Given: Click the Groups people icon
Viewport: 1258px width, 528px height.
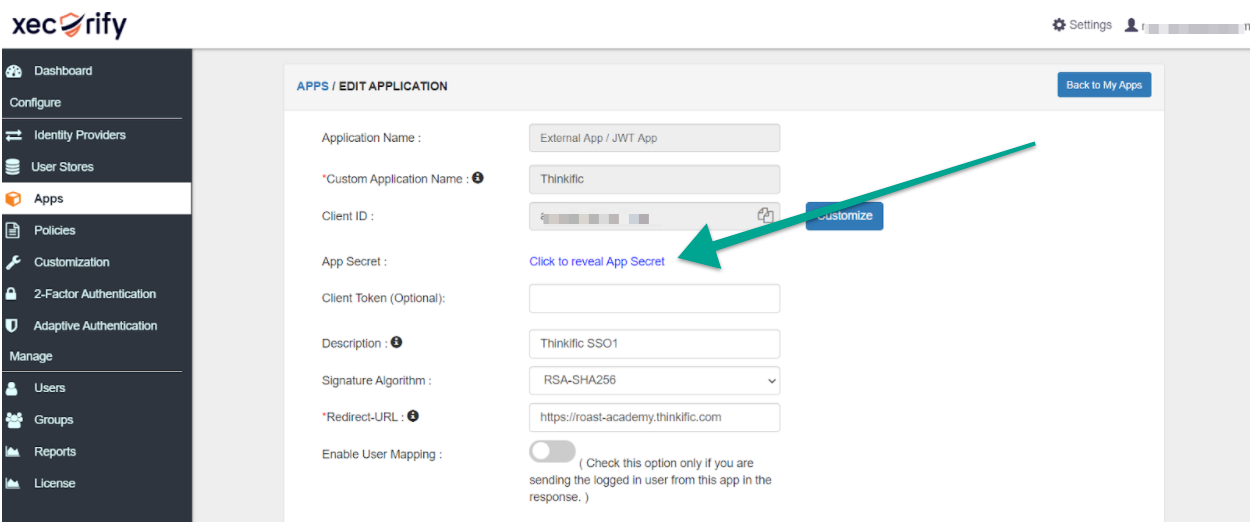Looking at the screenshot, I should (13, 420).
